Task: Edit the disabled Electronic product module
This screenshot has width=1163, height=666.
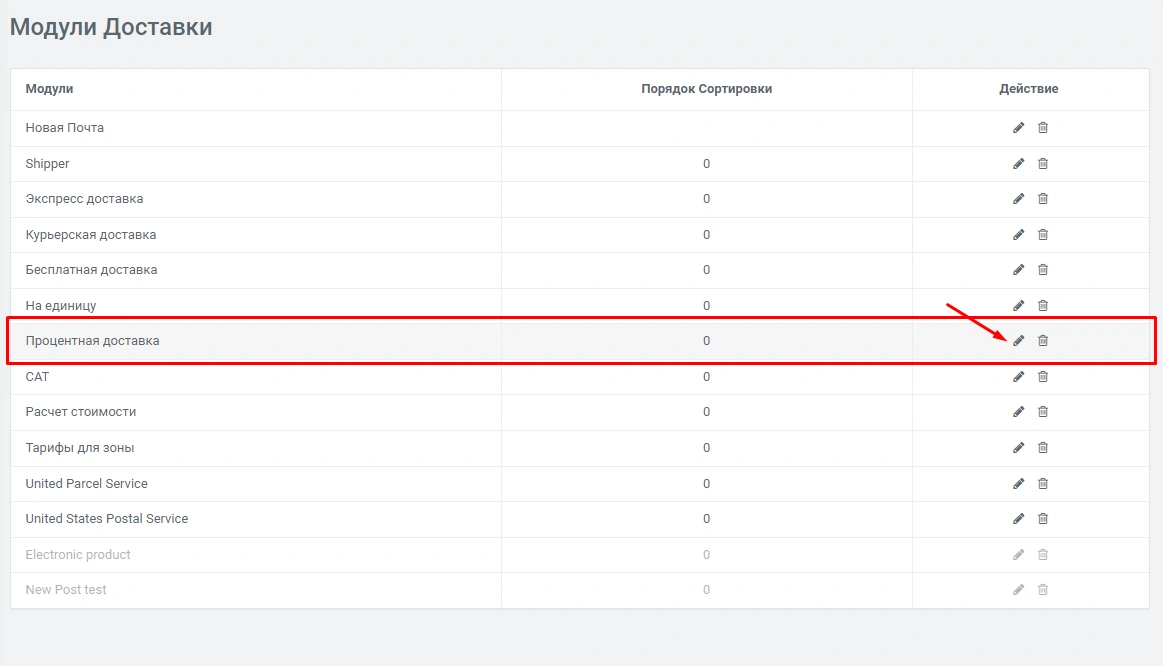Action: click(x=1018, y=555)
